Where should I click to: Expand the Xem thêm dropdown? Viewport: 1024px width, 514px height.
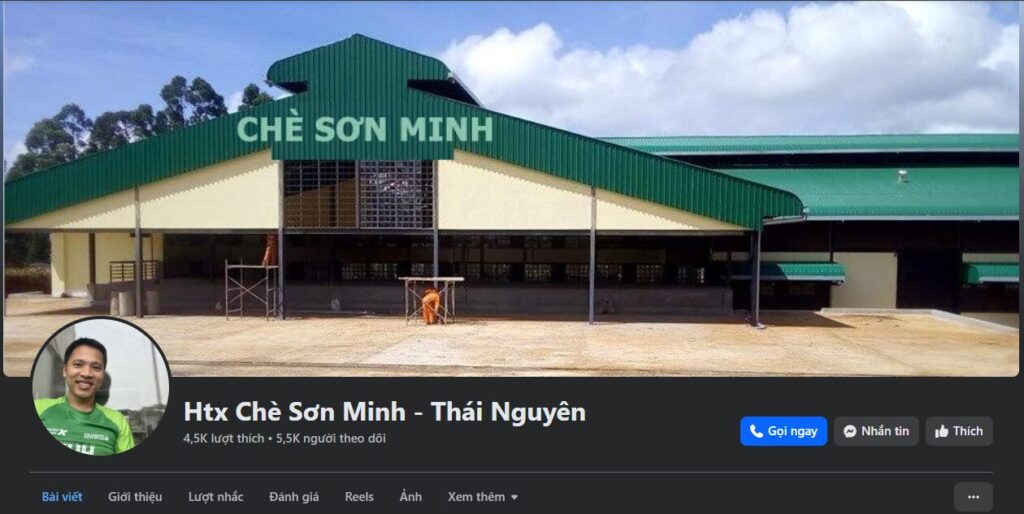[483, 497]
